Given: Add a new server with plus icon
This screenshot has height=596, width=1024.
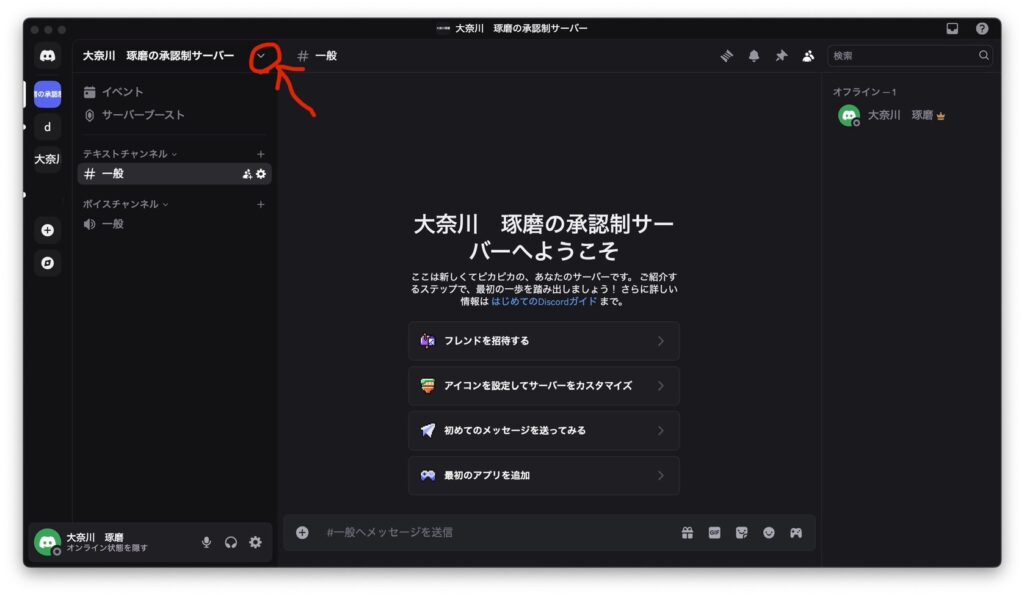Looking at the screenshot, I should click(47, 230).
